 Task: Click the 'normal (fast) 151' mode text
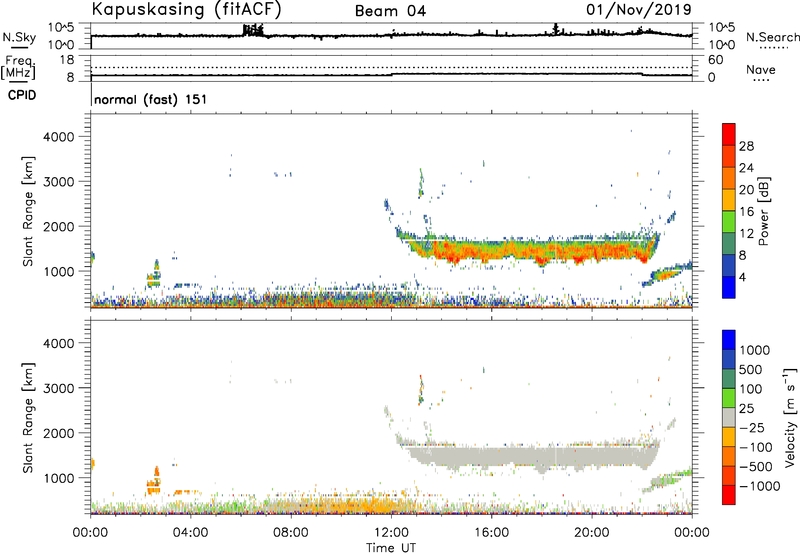[151, 99]
